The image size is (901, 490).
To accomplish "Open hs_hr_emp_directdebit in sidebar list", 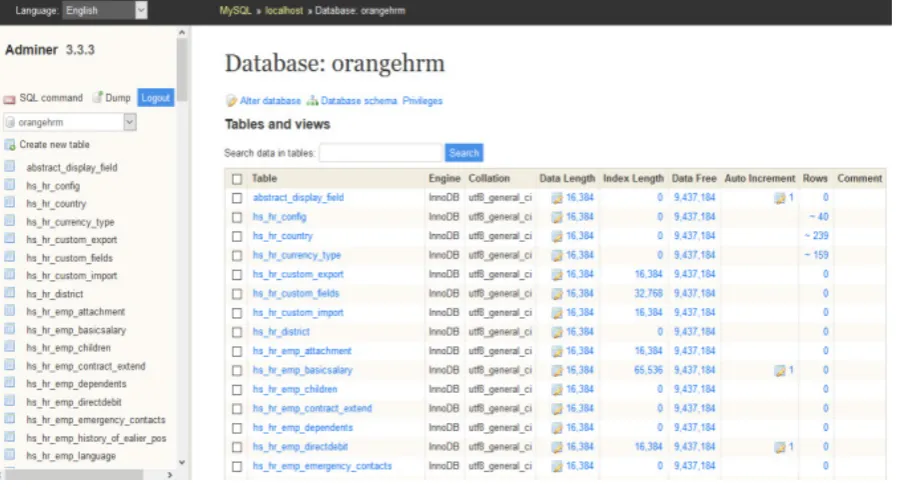I will coord(74,402).
